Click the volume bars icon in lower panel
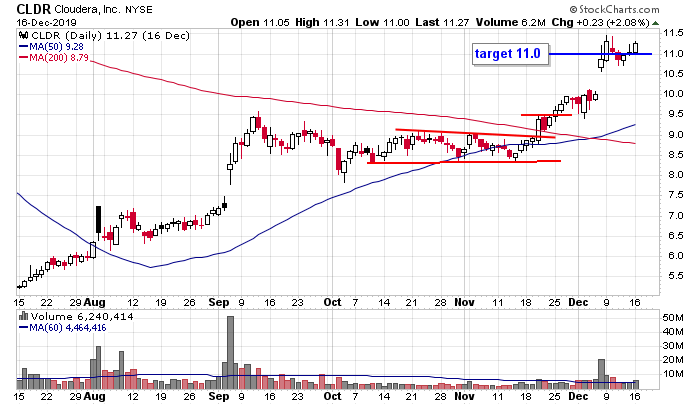700x405 pixels. click(24, 316)
